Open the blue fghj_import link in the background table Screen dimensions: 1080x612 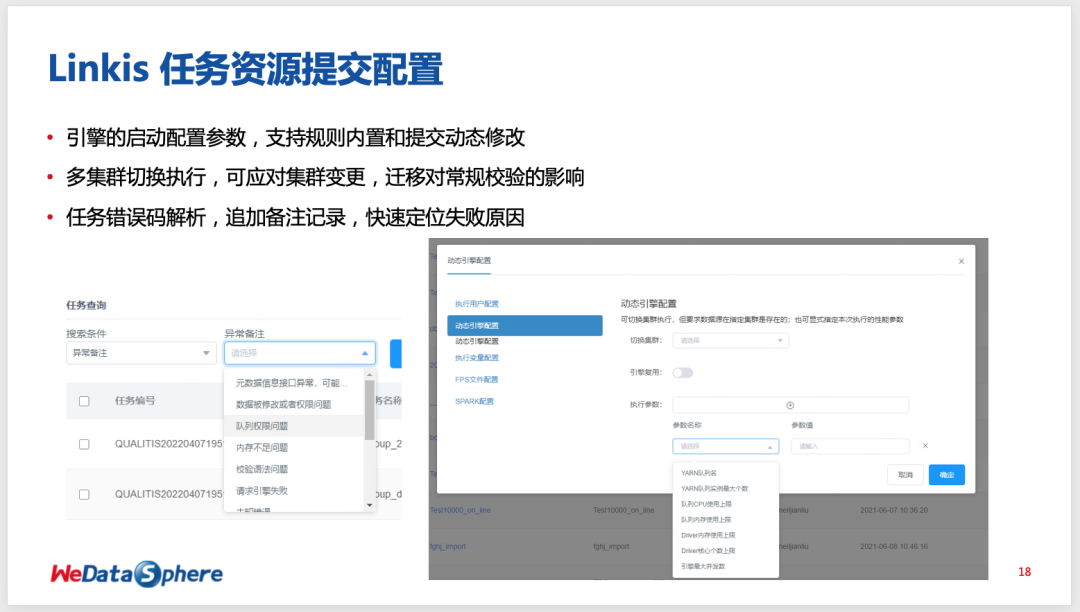tap(448, 547)
